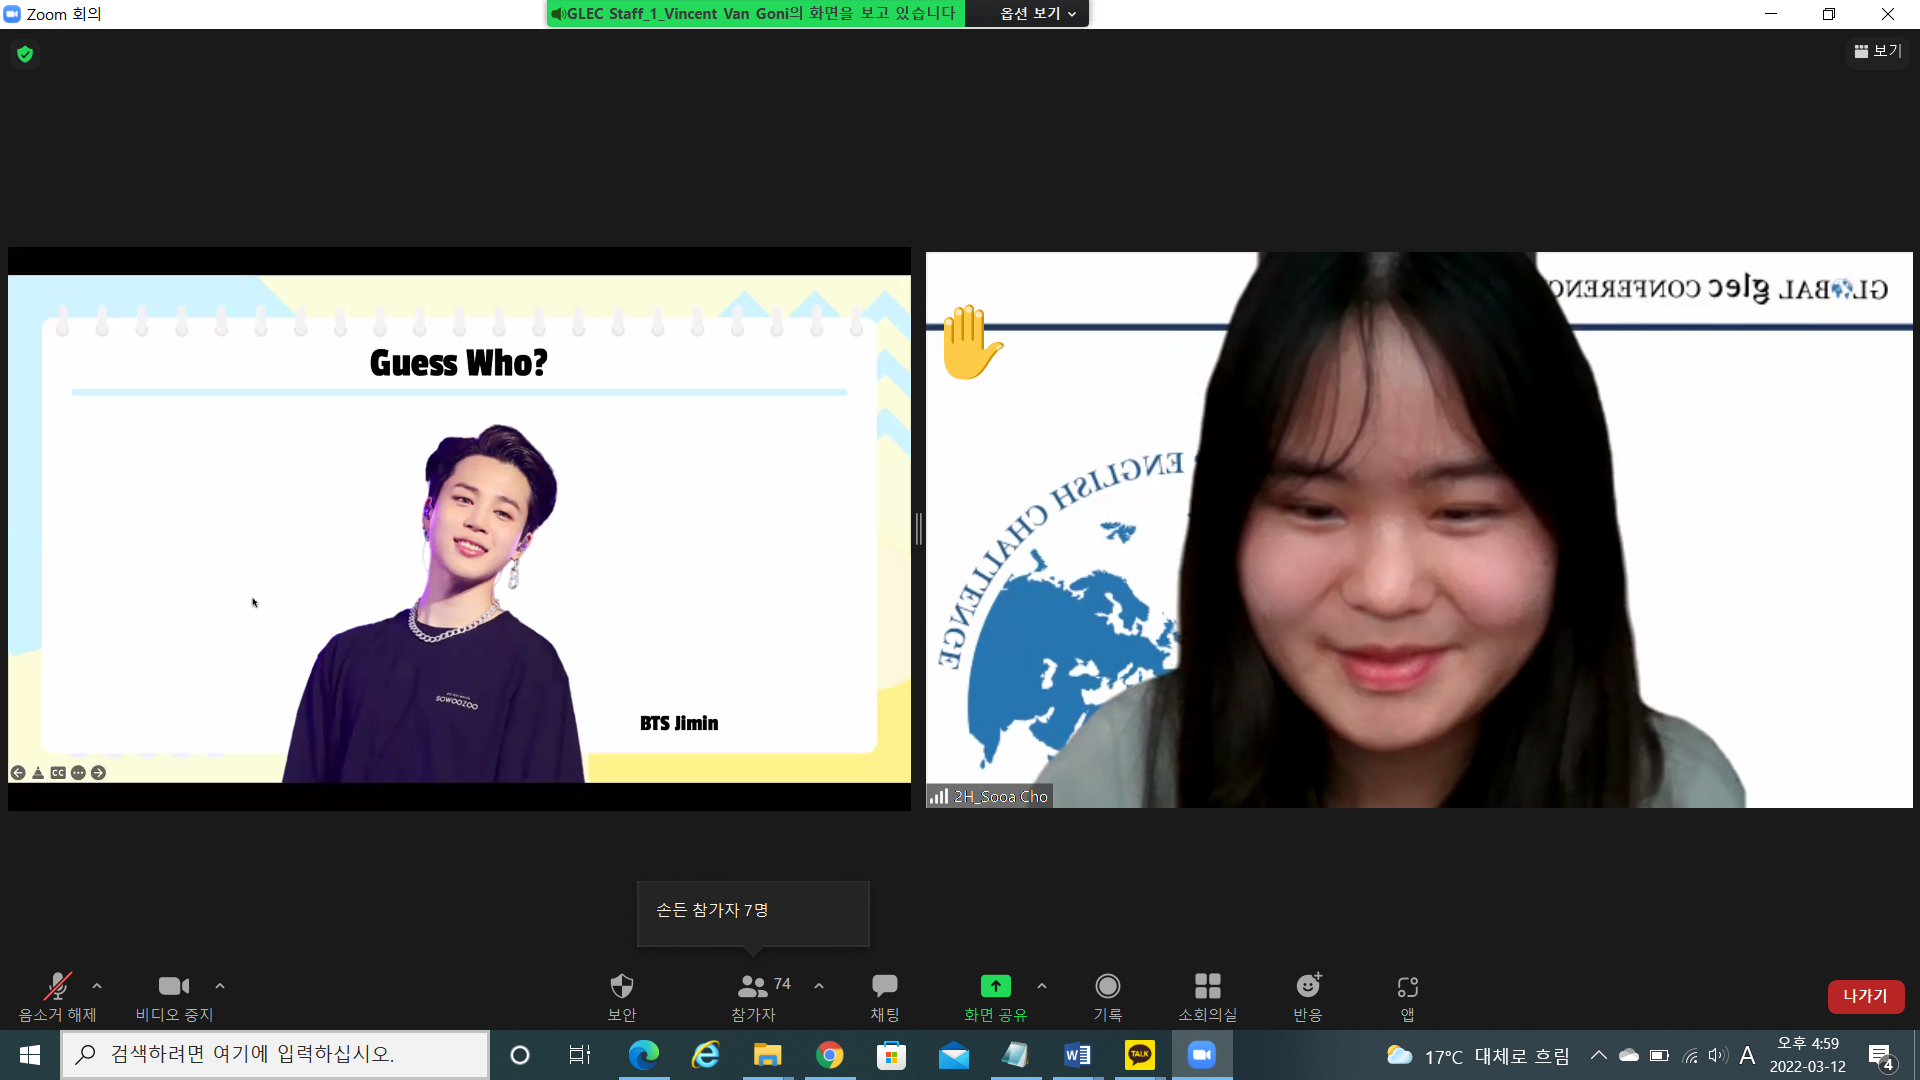Expand participants options arrow

coord(819,986)
